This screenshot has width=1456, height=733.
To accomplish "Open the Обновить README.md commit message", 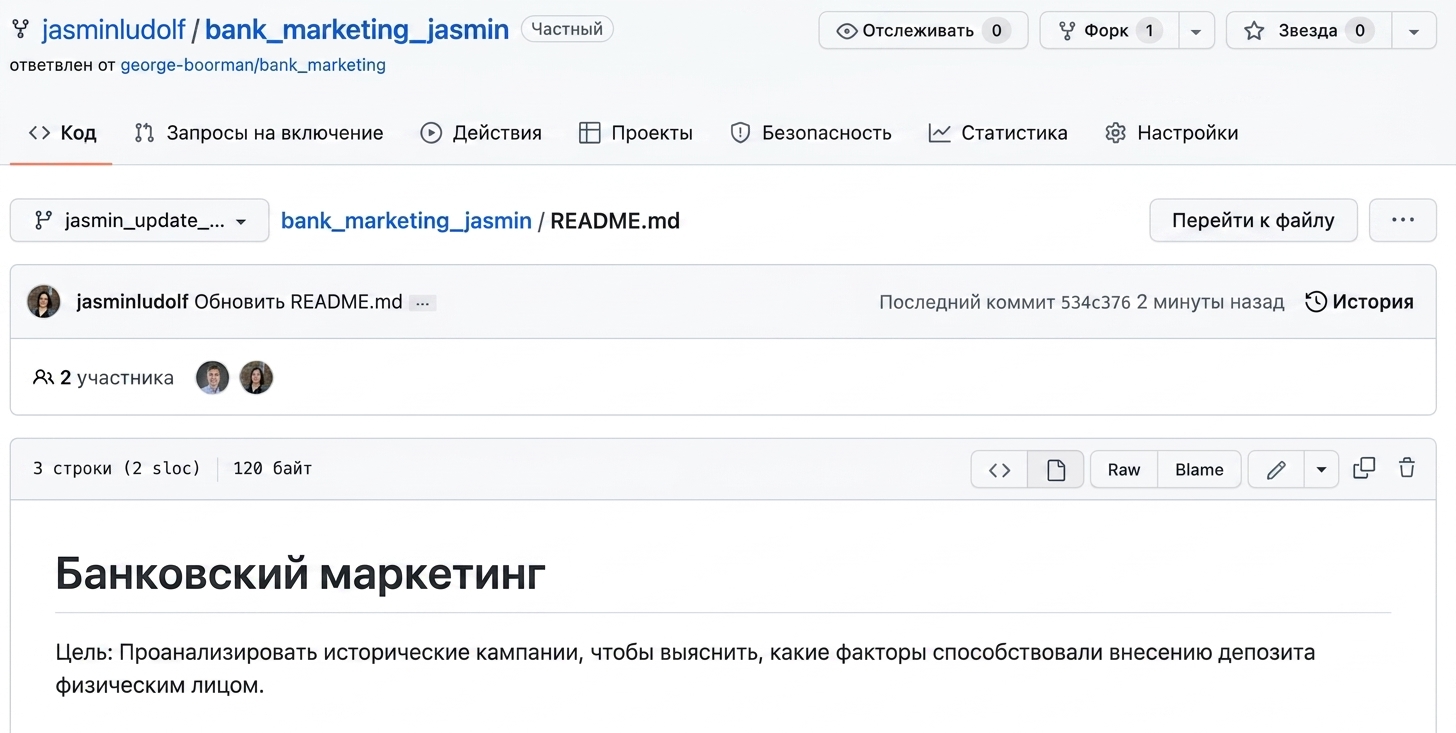I will pos(298,302).
